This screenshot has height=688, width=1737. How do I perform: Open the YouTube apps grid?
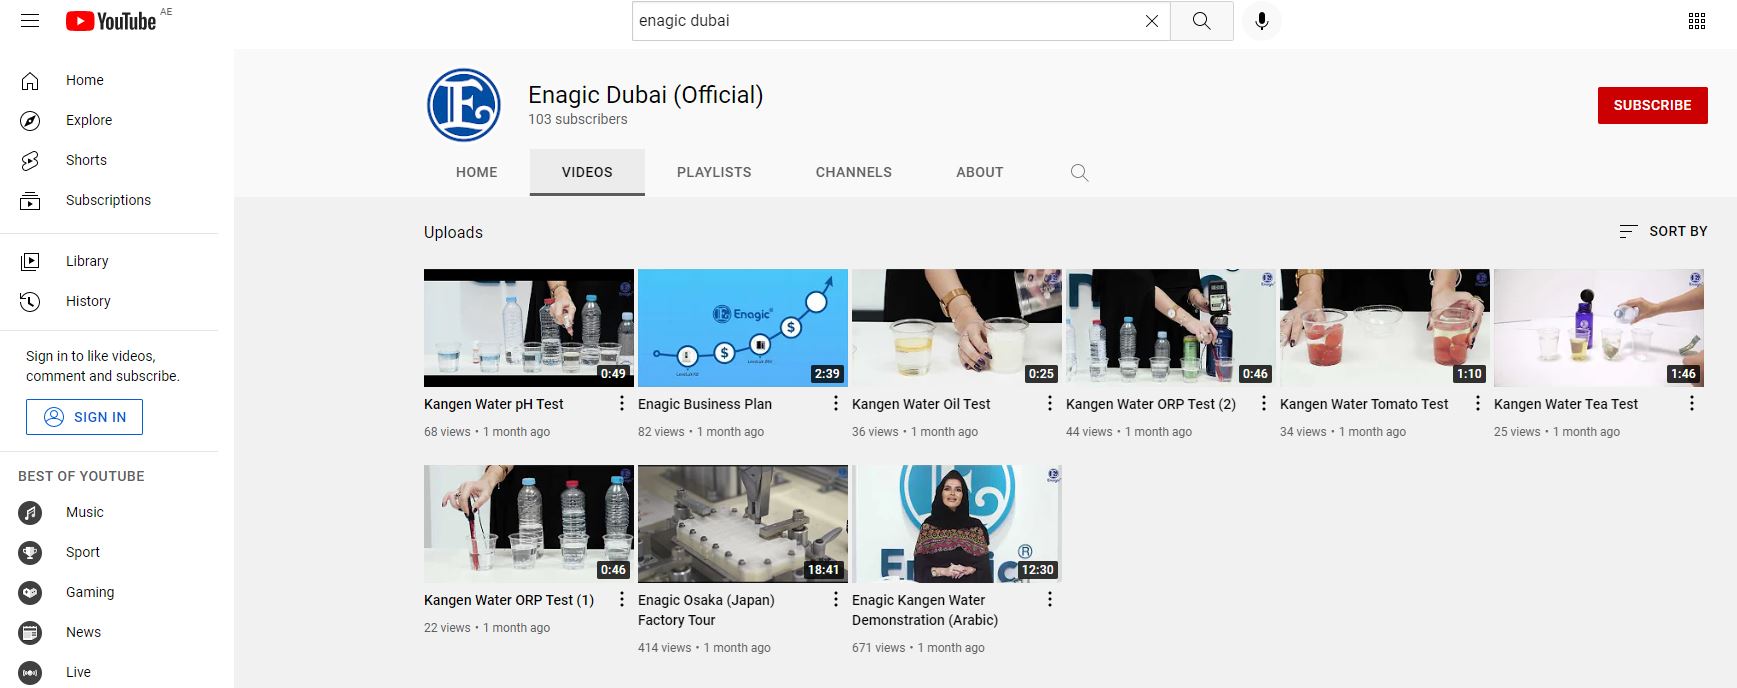[x=1697, y=21]
